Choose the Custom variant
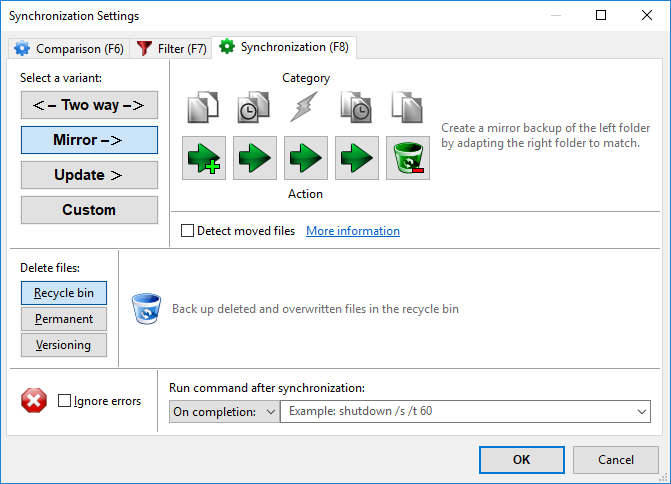 89,210
